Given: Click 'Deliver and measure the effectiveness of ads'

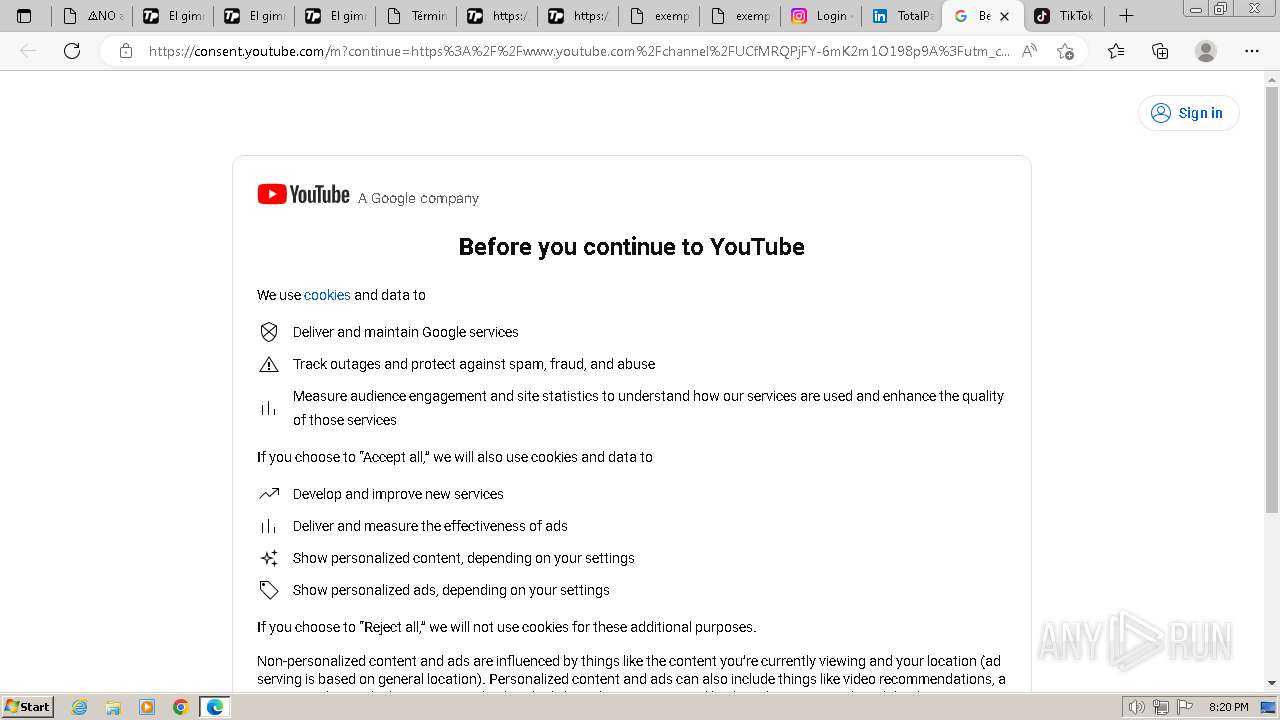Looking at the screenshot, I should pos(430,526).
